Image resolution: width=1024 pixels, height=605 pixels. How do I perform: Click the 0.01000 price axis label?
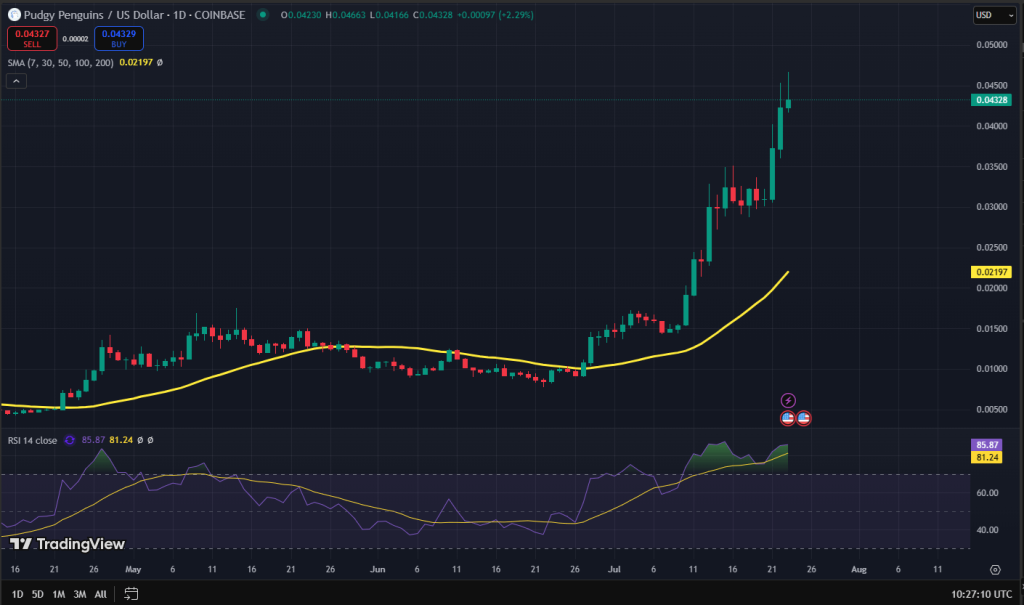pyautogui.click(x=991, y=369)
